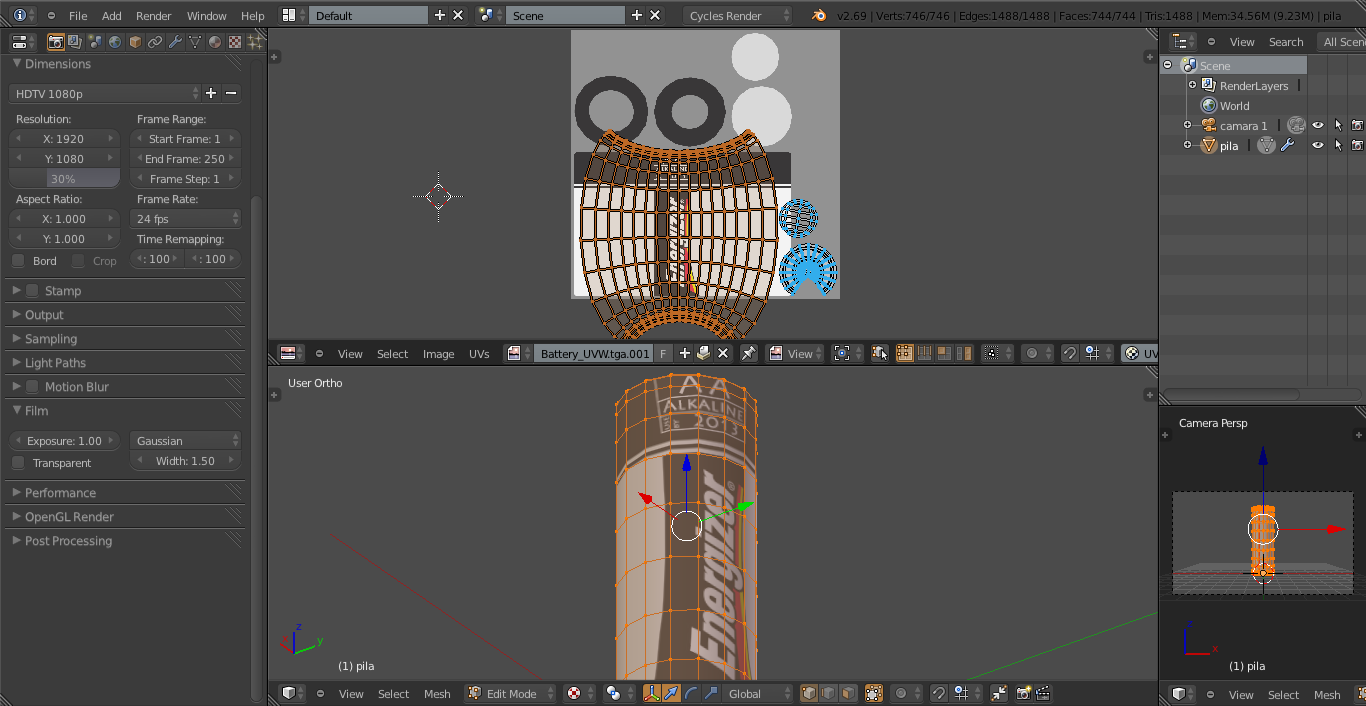Open the Add menu

click(x=112, y=16)
